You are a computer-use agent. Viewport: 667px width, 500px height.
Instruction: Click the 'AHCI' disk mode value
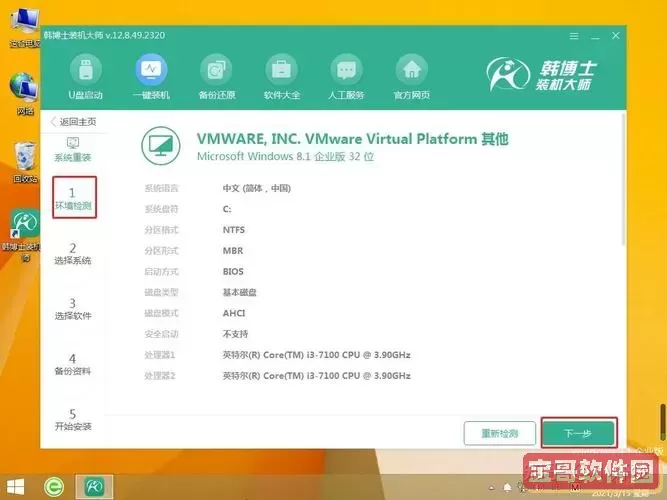tap(234, 313)
